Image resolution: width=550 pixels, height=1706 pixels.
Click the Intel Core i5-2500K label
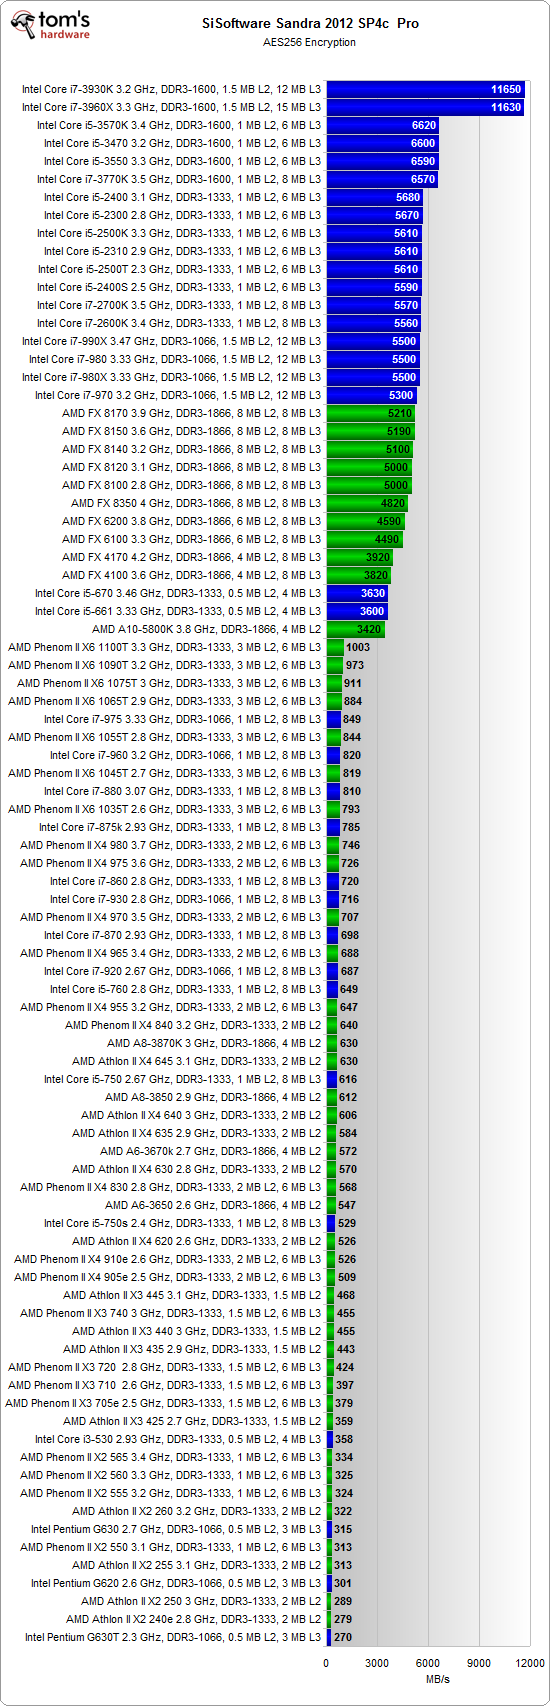tap(179, 233)
